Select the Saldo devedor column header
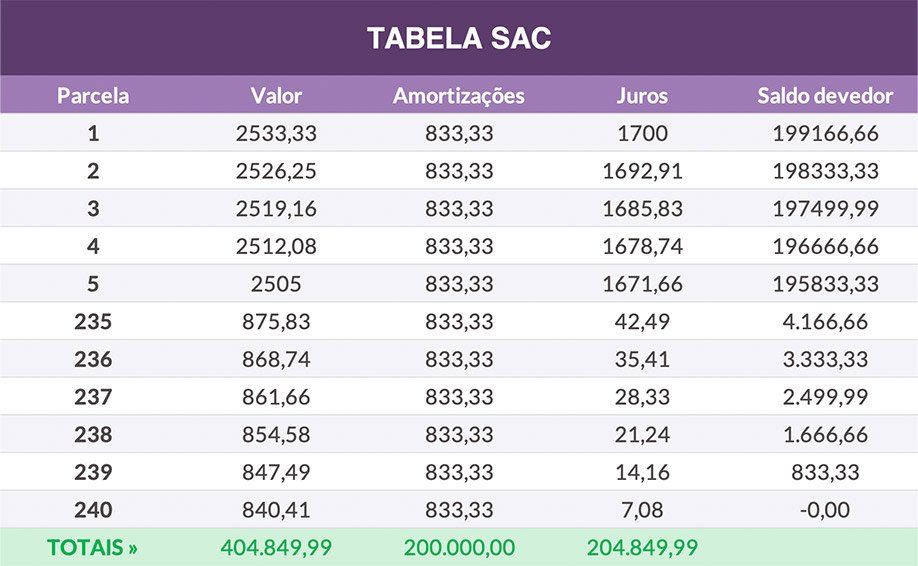Image resolution: width=918 pixels, height=566 pixels. (x=825, y=96)
